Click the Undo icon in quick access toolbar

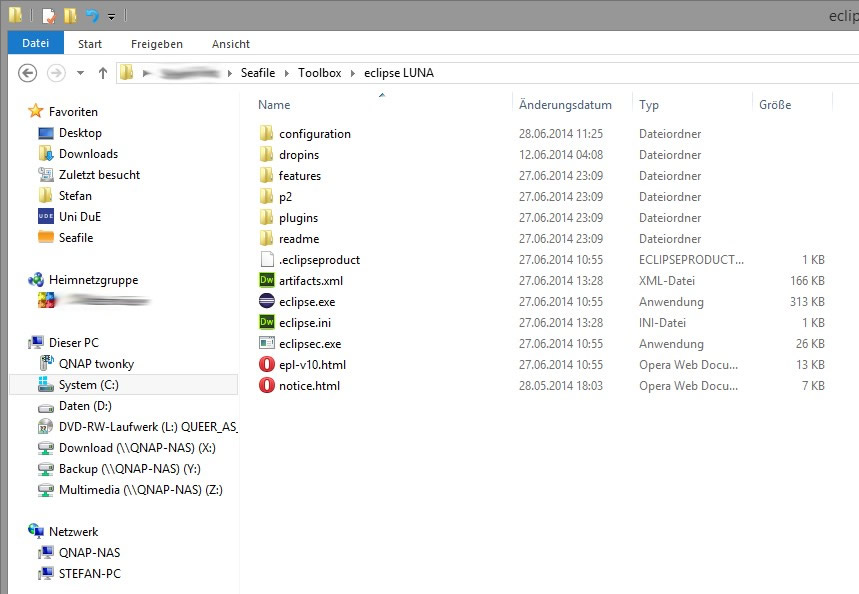91,15
